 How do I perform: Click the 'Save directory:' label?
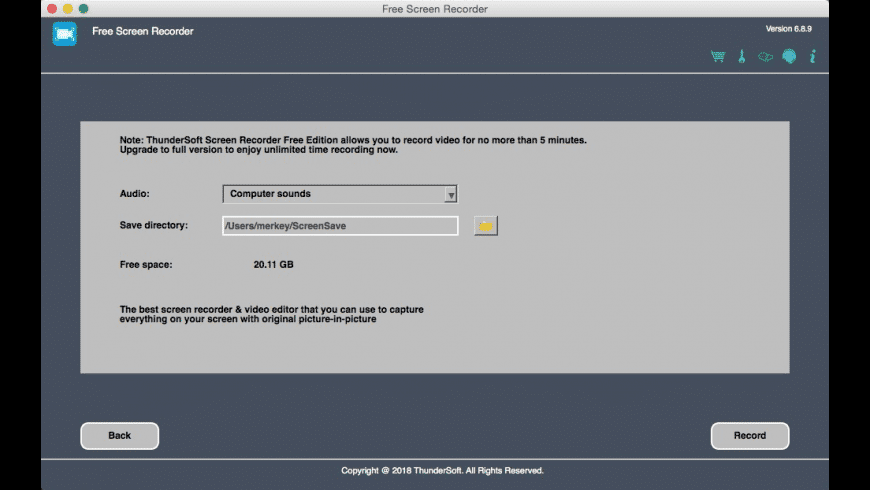point(154,225)
